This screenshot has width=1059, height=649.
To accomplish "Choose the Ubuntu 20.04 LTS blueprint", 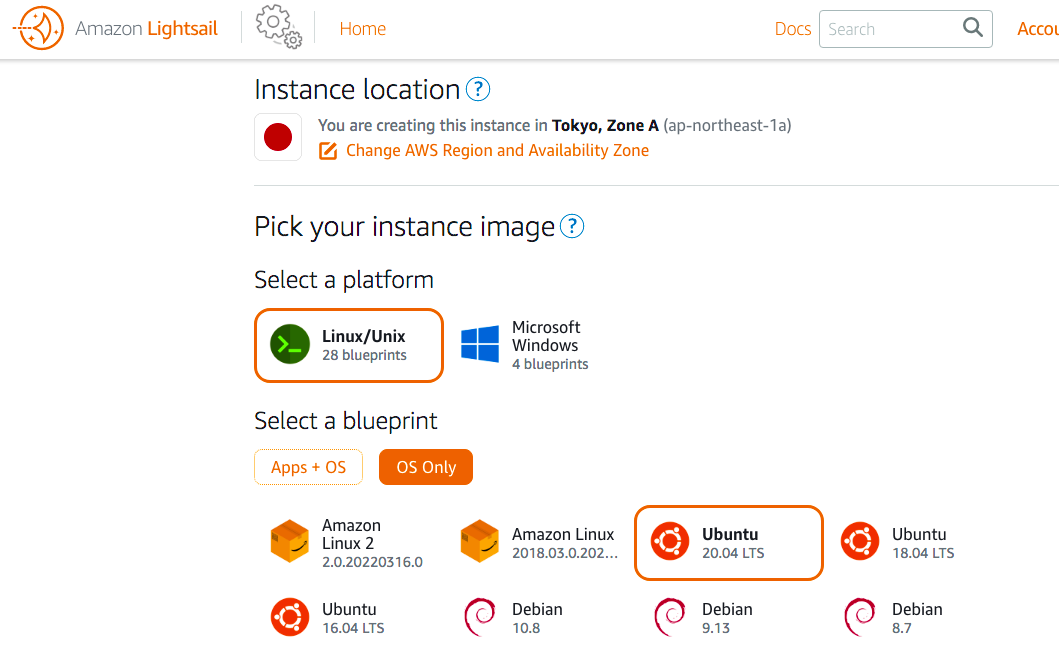I will 728,543.
